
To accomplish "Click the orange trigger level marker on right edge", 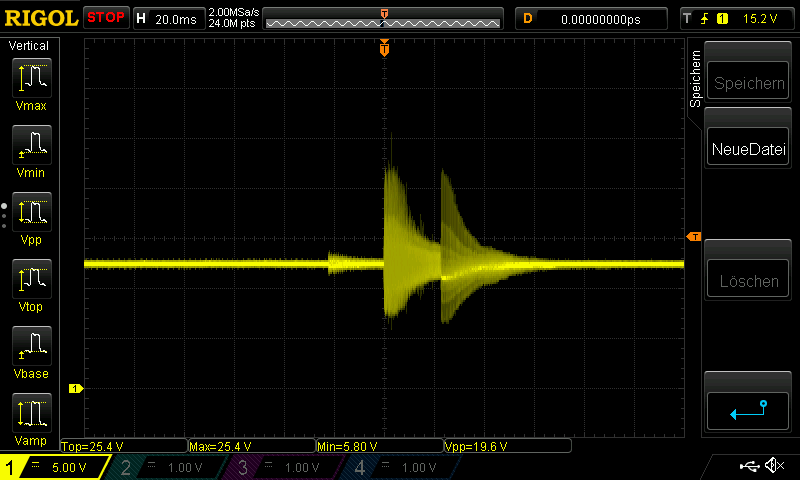I will (693, 236).
